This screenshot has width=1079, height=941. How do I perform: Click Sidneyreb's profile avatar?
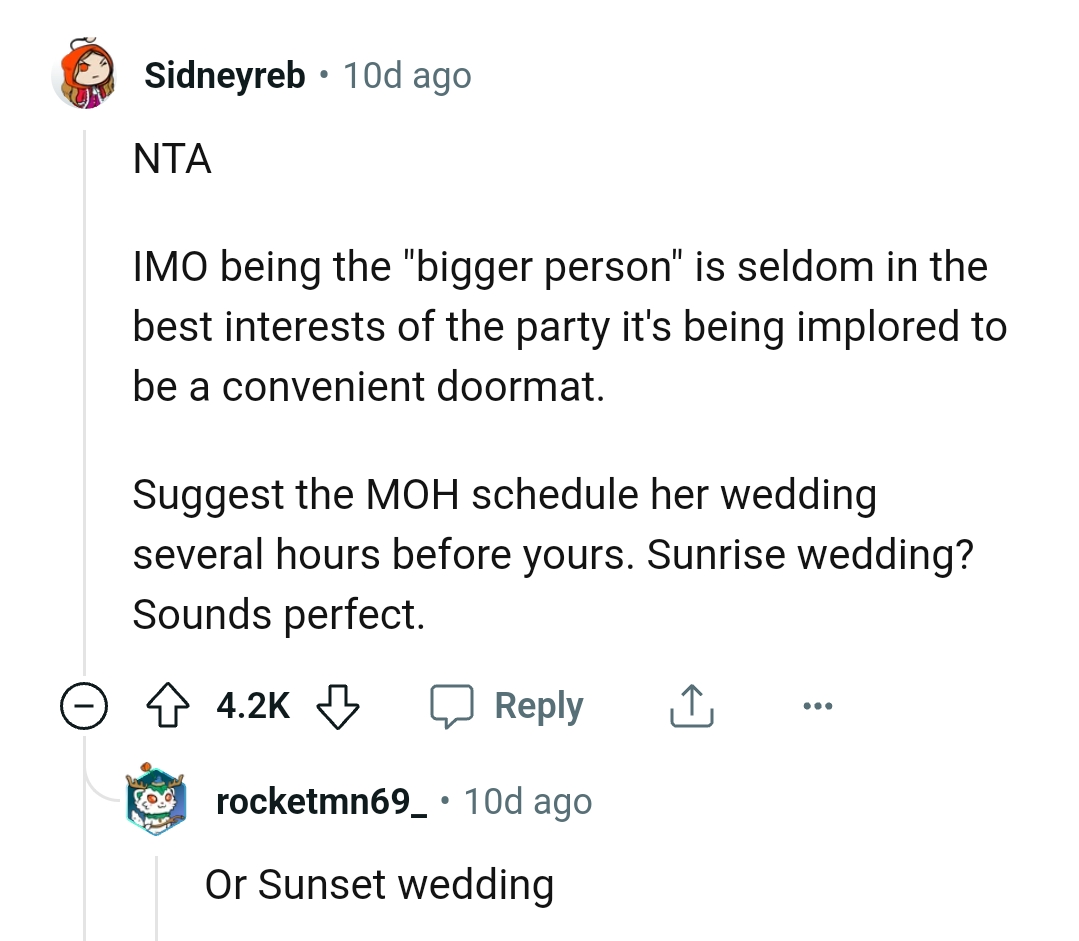pos(86,75)
